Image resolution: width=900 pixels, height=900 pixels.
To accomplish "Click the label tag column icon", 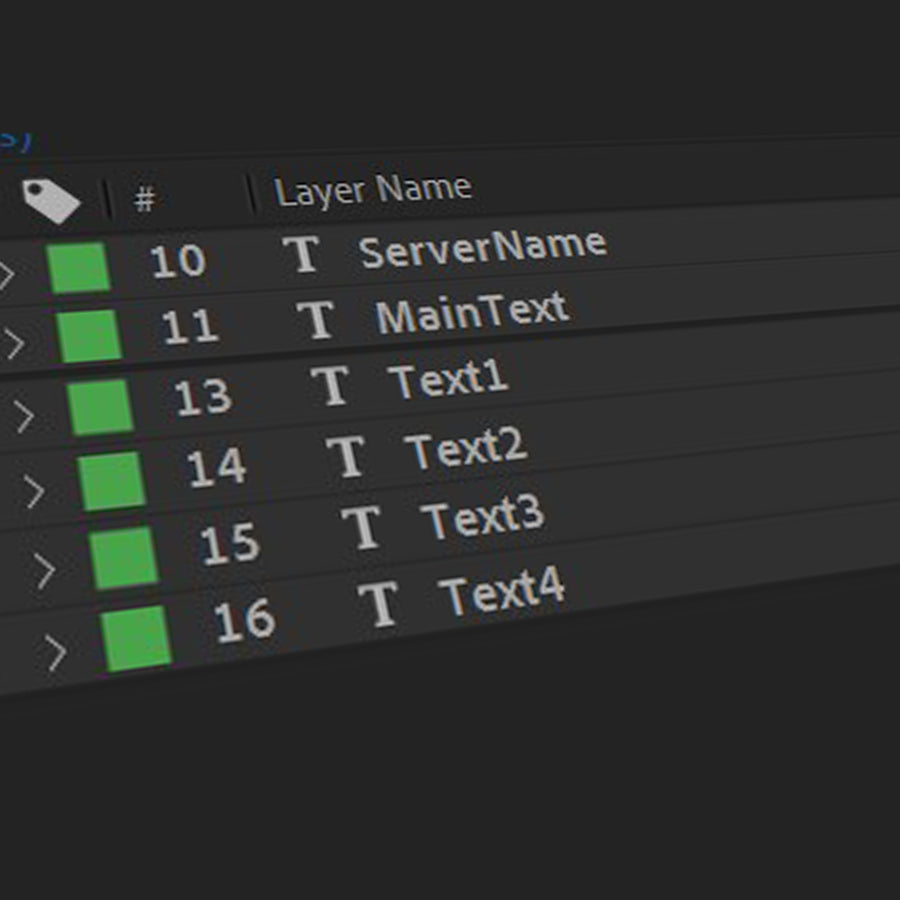I will pyautogui.click(x=51, y=201).
